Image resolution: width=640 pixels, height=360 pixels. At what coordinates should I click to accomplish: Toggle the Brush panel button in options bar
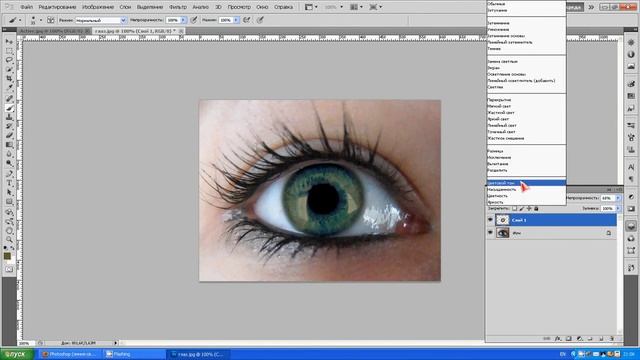click(x=51, y=20)
